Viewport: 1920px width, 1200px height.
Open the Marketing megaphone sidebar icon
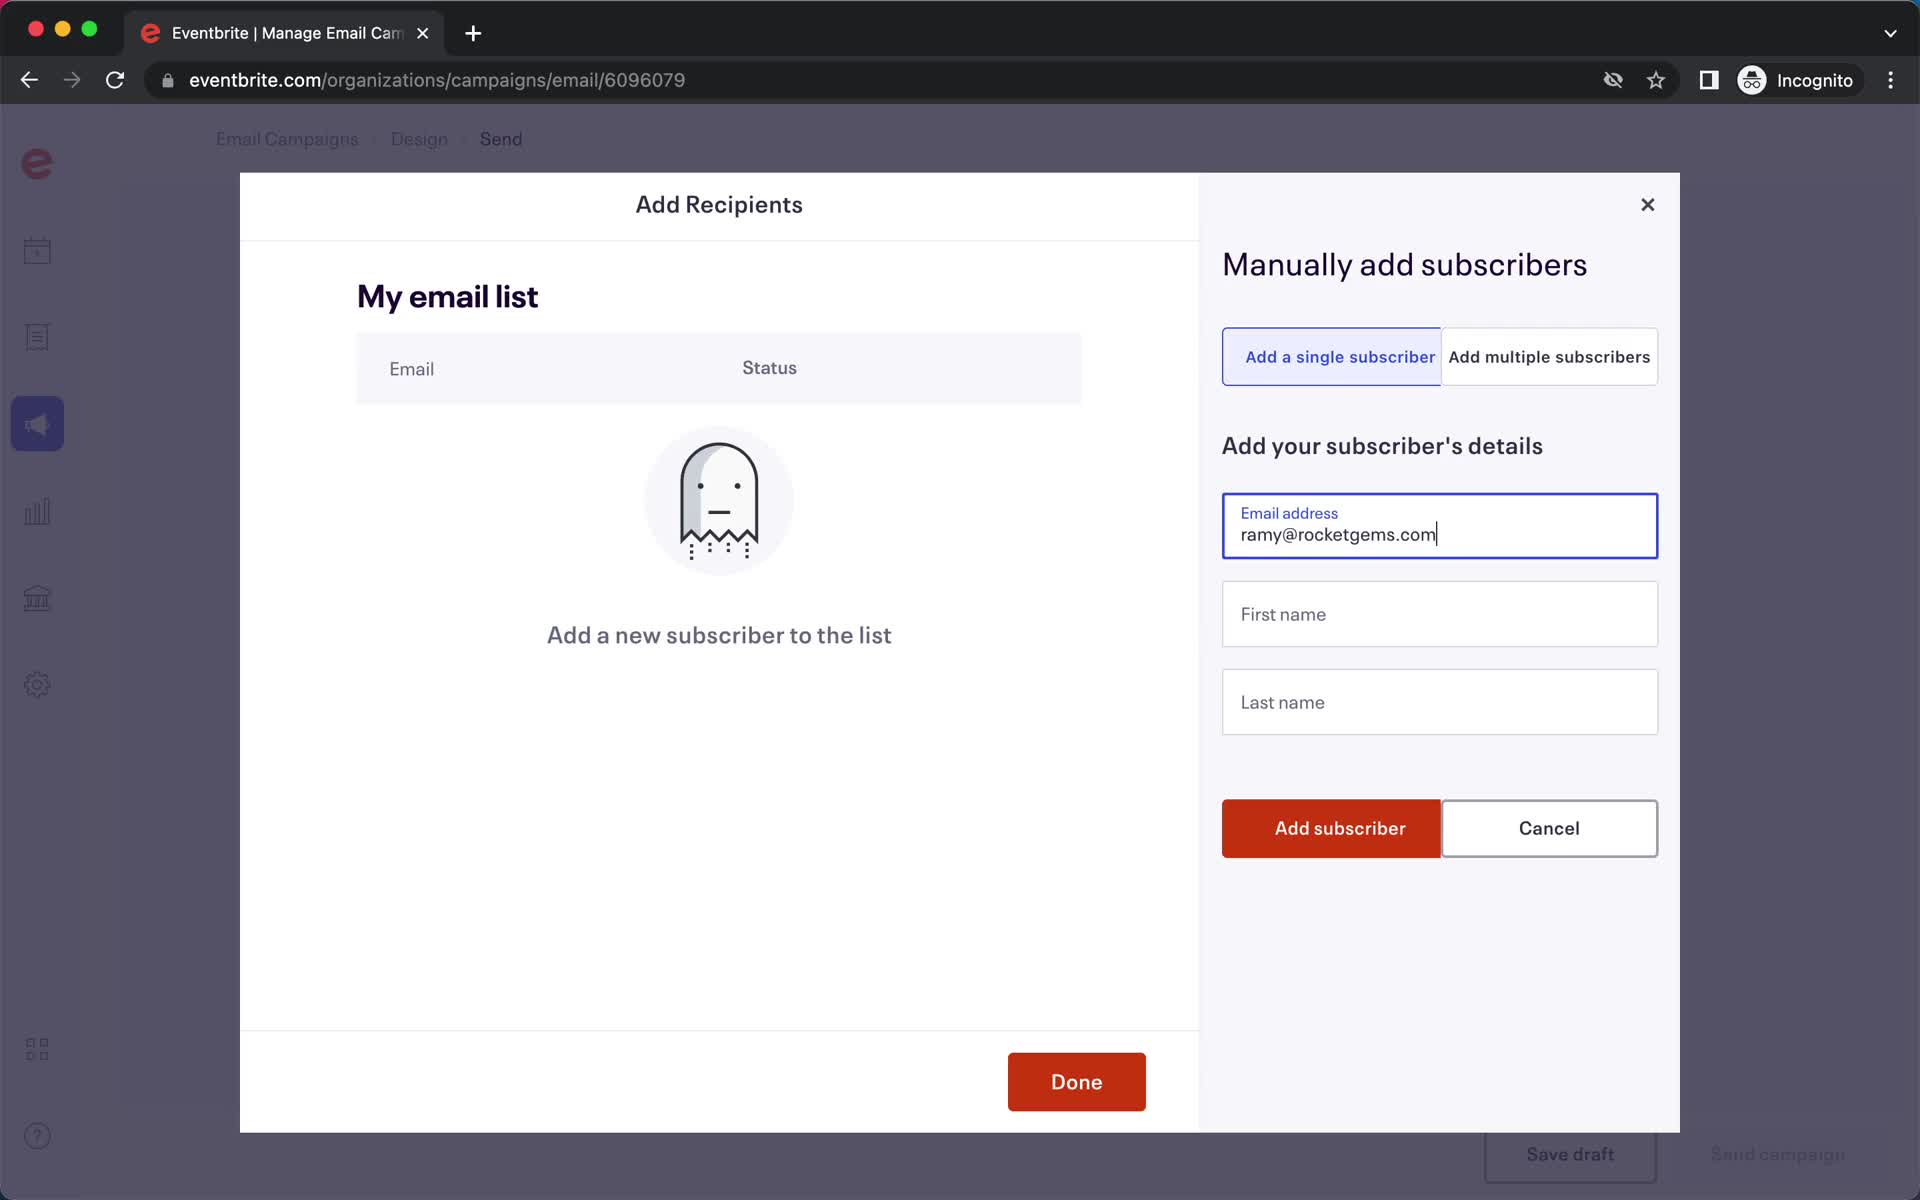point(37,424)
